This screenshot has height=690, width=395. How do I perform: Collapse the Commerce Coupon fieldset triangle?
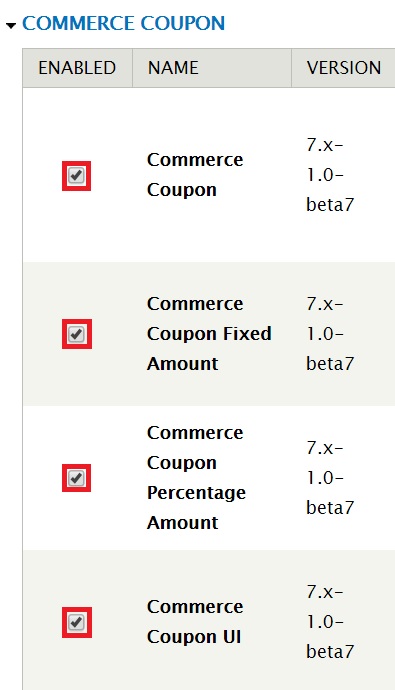[11, 26]
